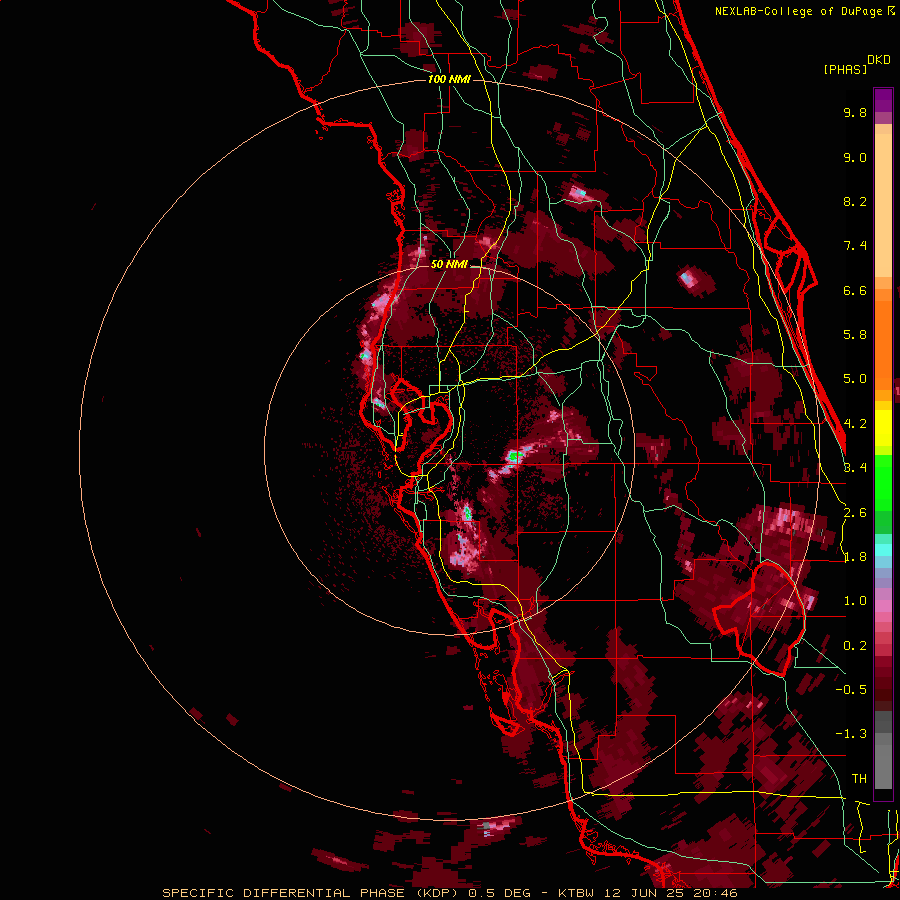Click the "TH" threshold label on the legend
The width and height of the screenshot is (900, 900).
(859, 779)
